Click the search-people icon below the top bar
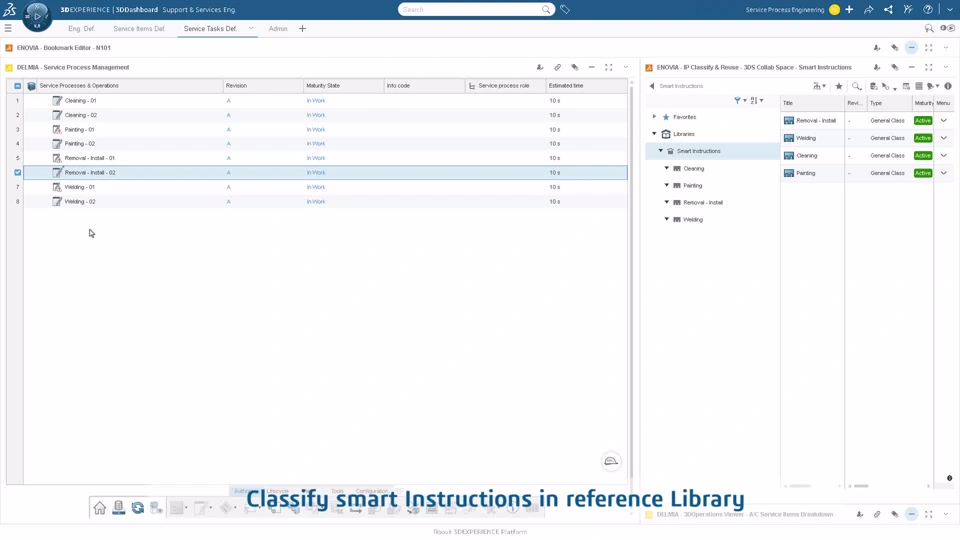The width and height of the screenshot is (960, 540). point(929,29)
